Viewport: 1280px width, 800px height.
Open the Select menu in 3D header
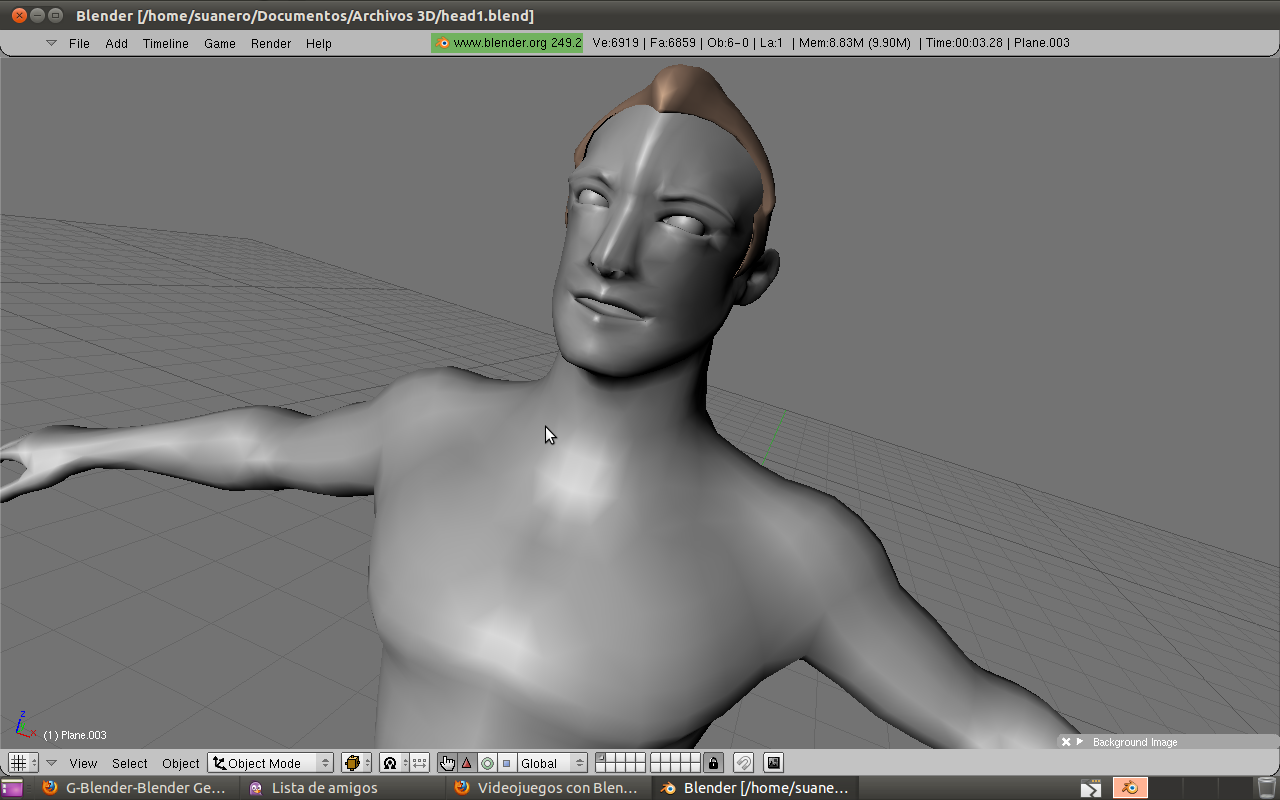point(129,763)
